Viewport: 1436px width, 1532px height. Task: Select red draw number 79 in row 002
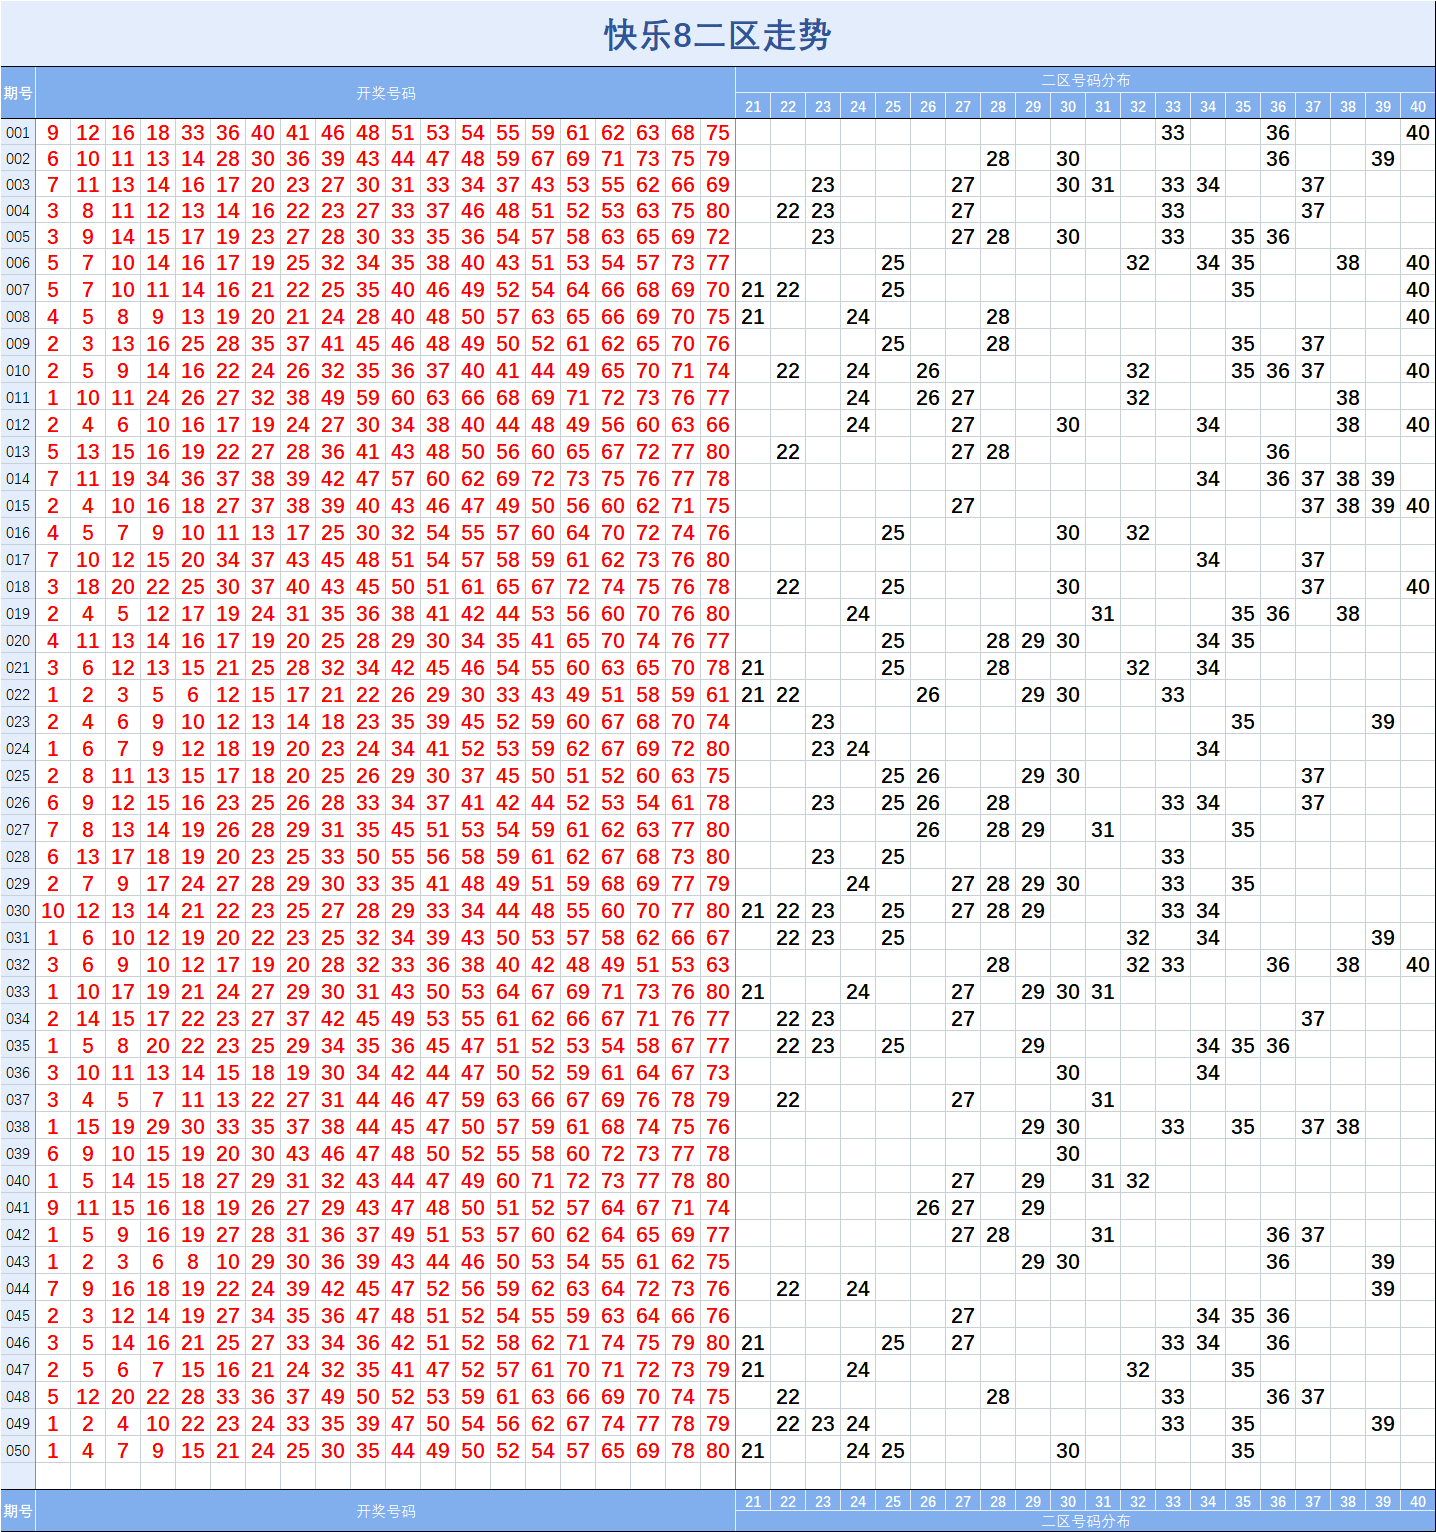[x=718, y=159]
